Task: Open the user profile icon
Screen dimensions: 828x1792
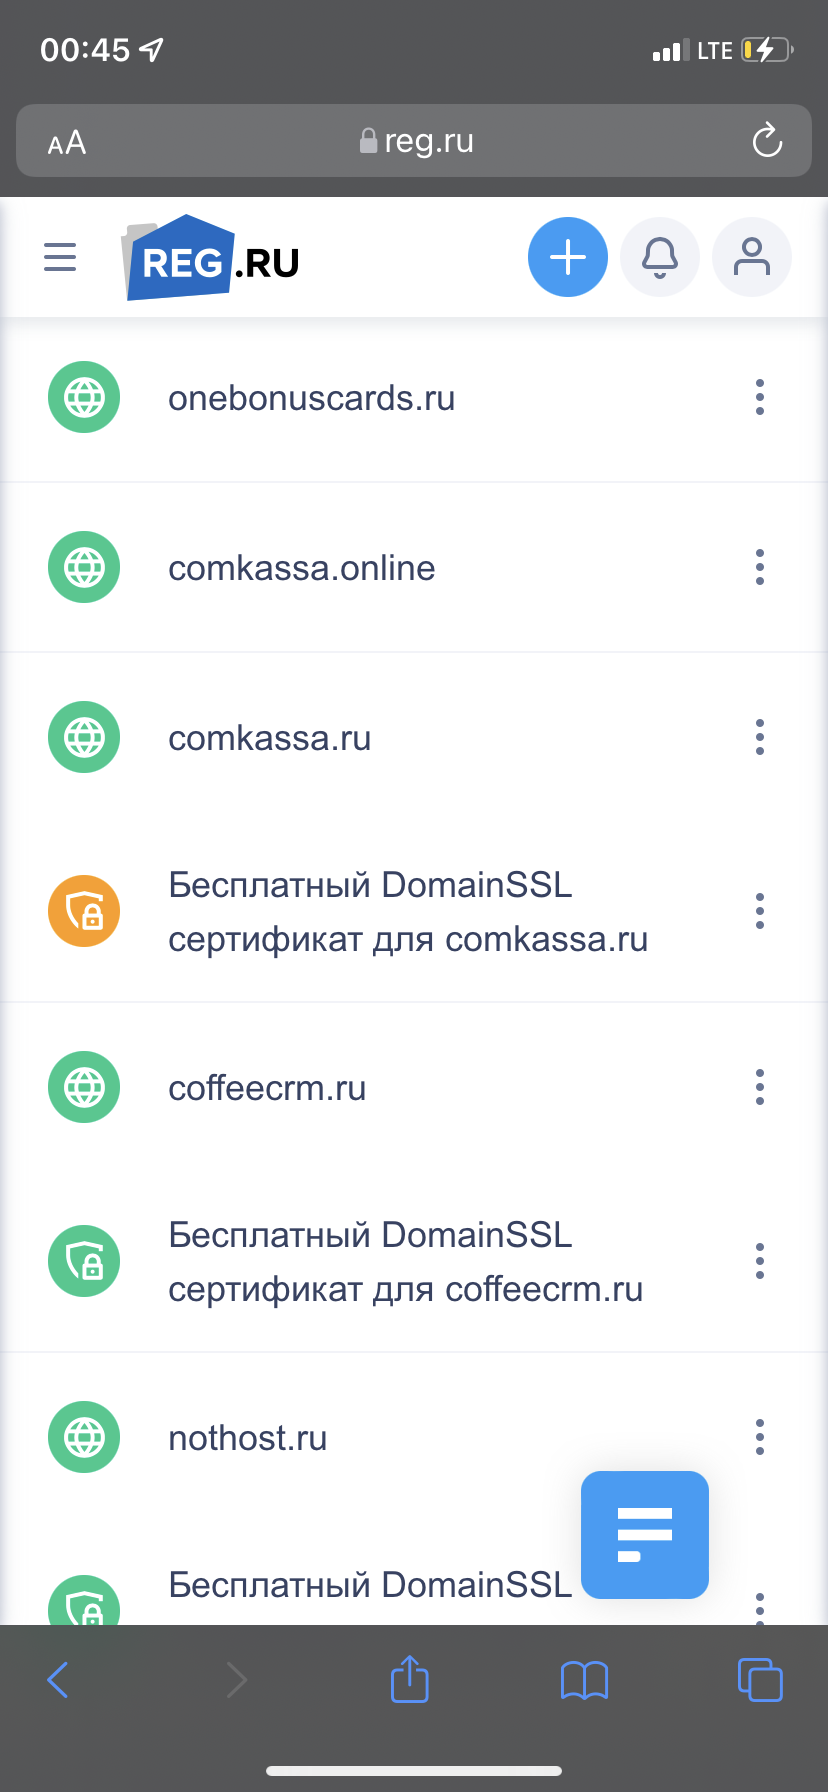Action: point(752,258)
